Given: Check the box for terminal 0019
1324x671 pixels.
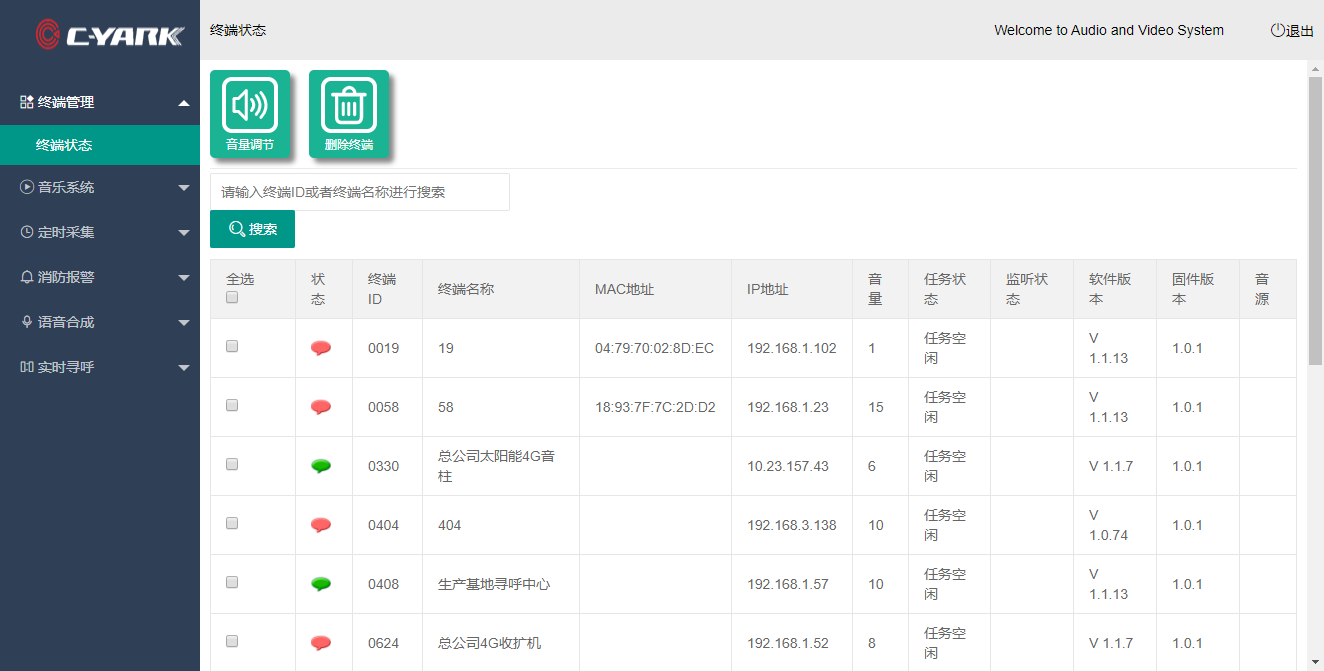Looking at the screenshot, I should [232, 346].
